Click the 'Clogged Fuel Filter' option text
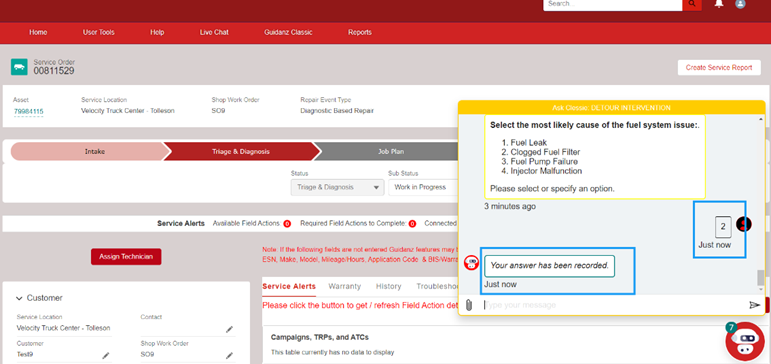Screen dimensions: 771x364 pos(545,152)
